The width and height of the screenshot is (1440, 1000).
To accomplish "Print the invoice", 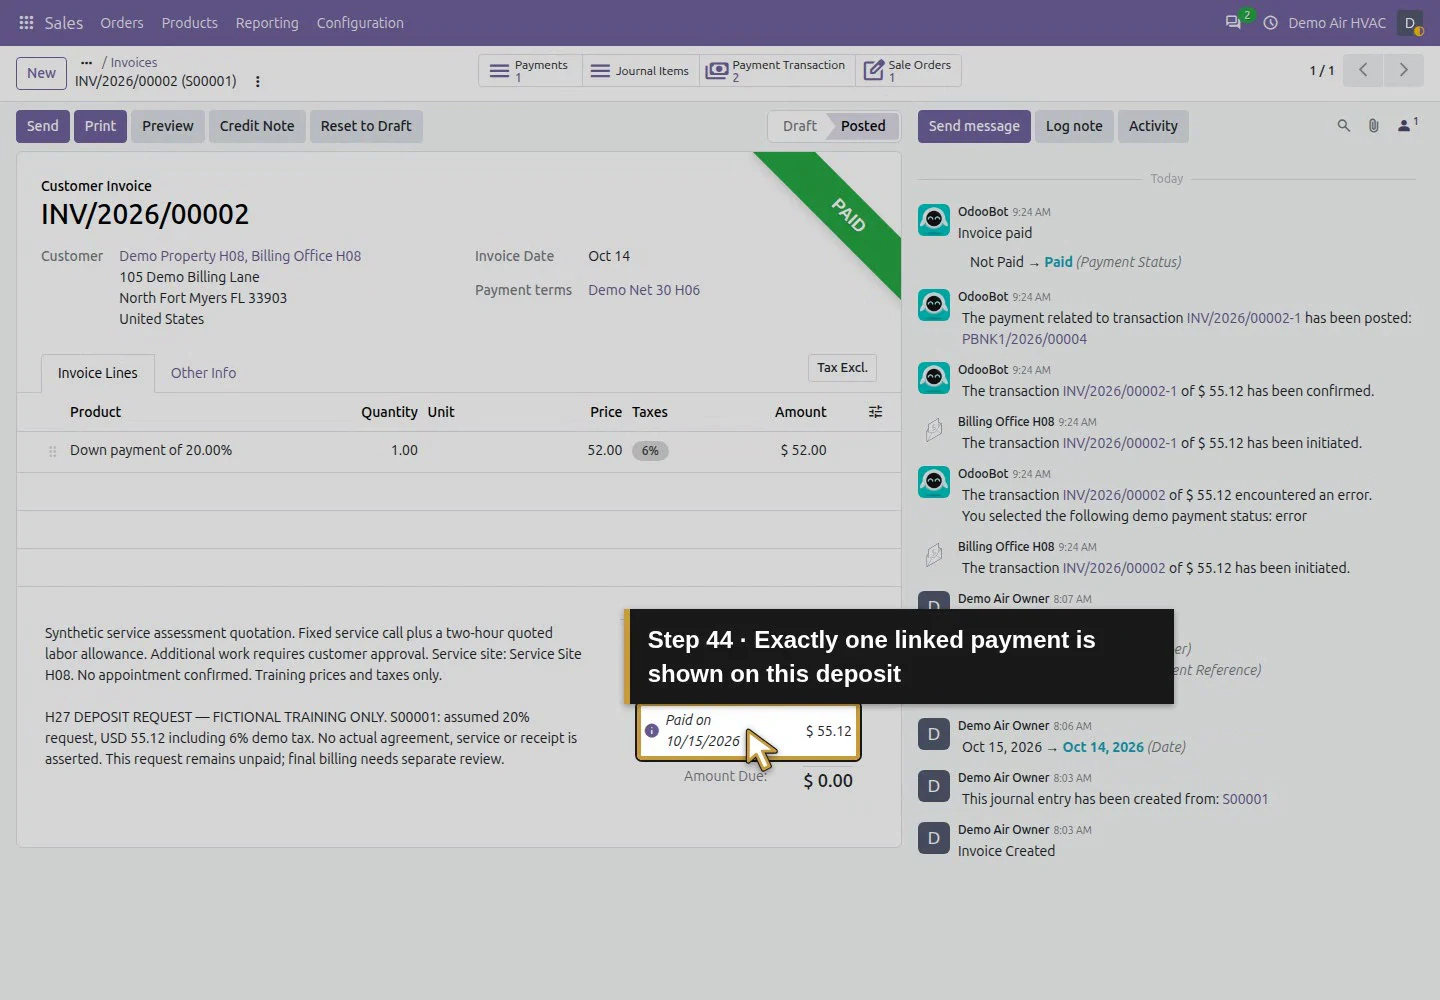I will [100, 126].
